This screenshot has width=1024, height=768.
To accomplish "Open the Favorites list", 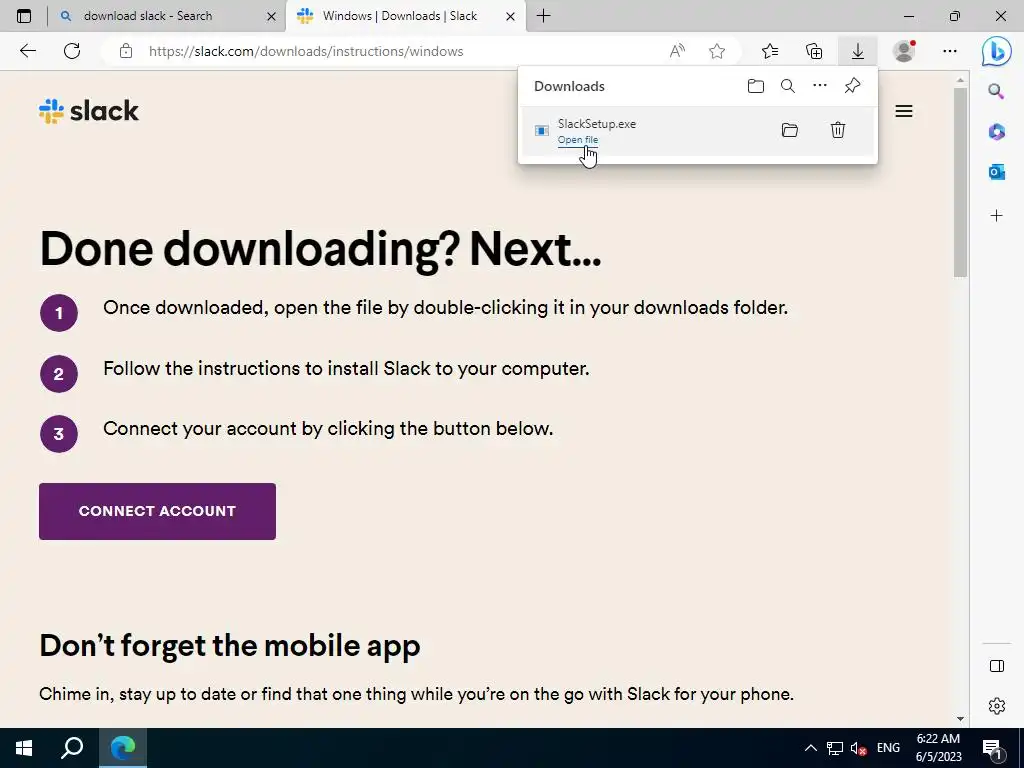I will coord(770,51).
